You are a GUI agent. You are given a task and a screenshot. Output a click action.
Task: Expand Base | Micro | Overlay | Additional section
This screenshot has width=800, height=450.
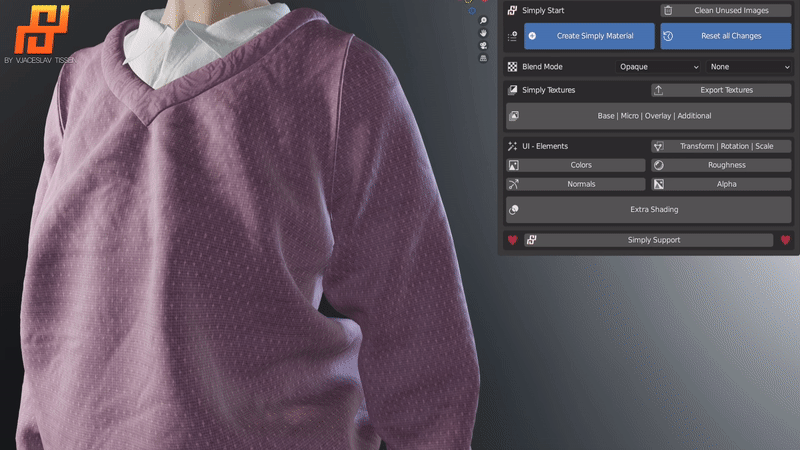tap(648, 116)
